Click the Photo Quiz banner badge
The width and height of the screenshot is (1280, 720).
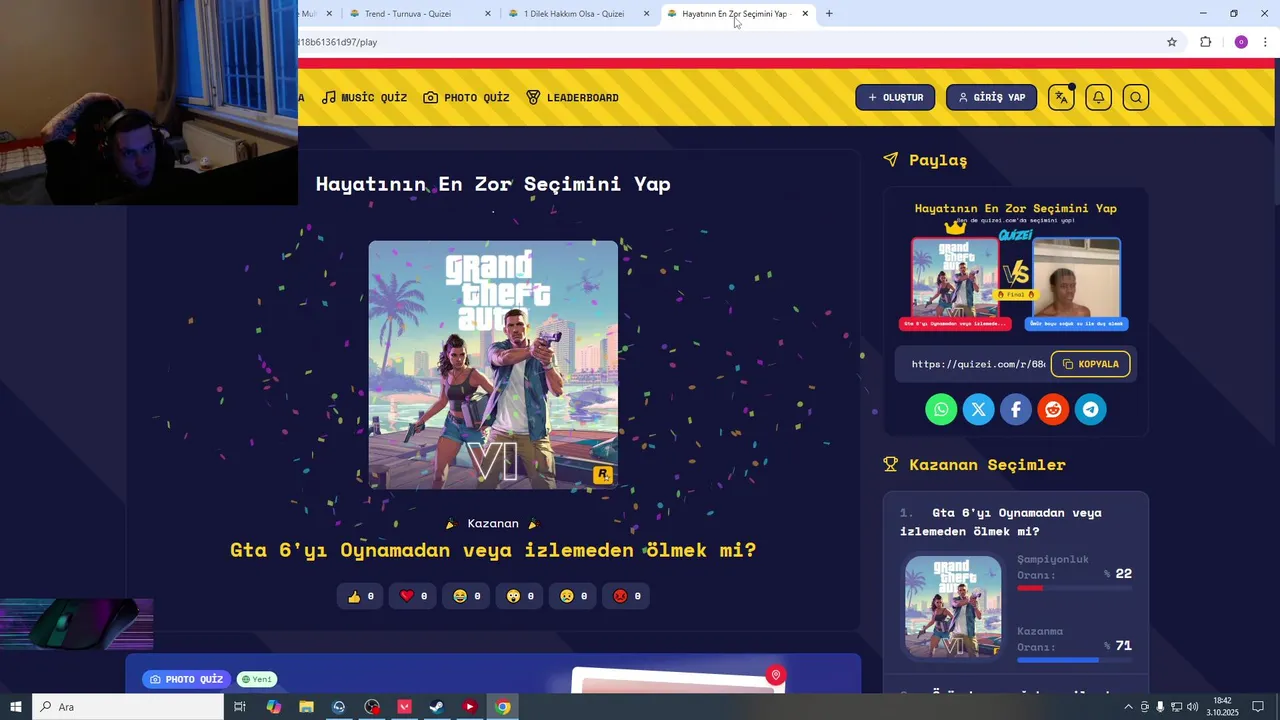click(186, 679)
